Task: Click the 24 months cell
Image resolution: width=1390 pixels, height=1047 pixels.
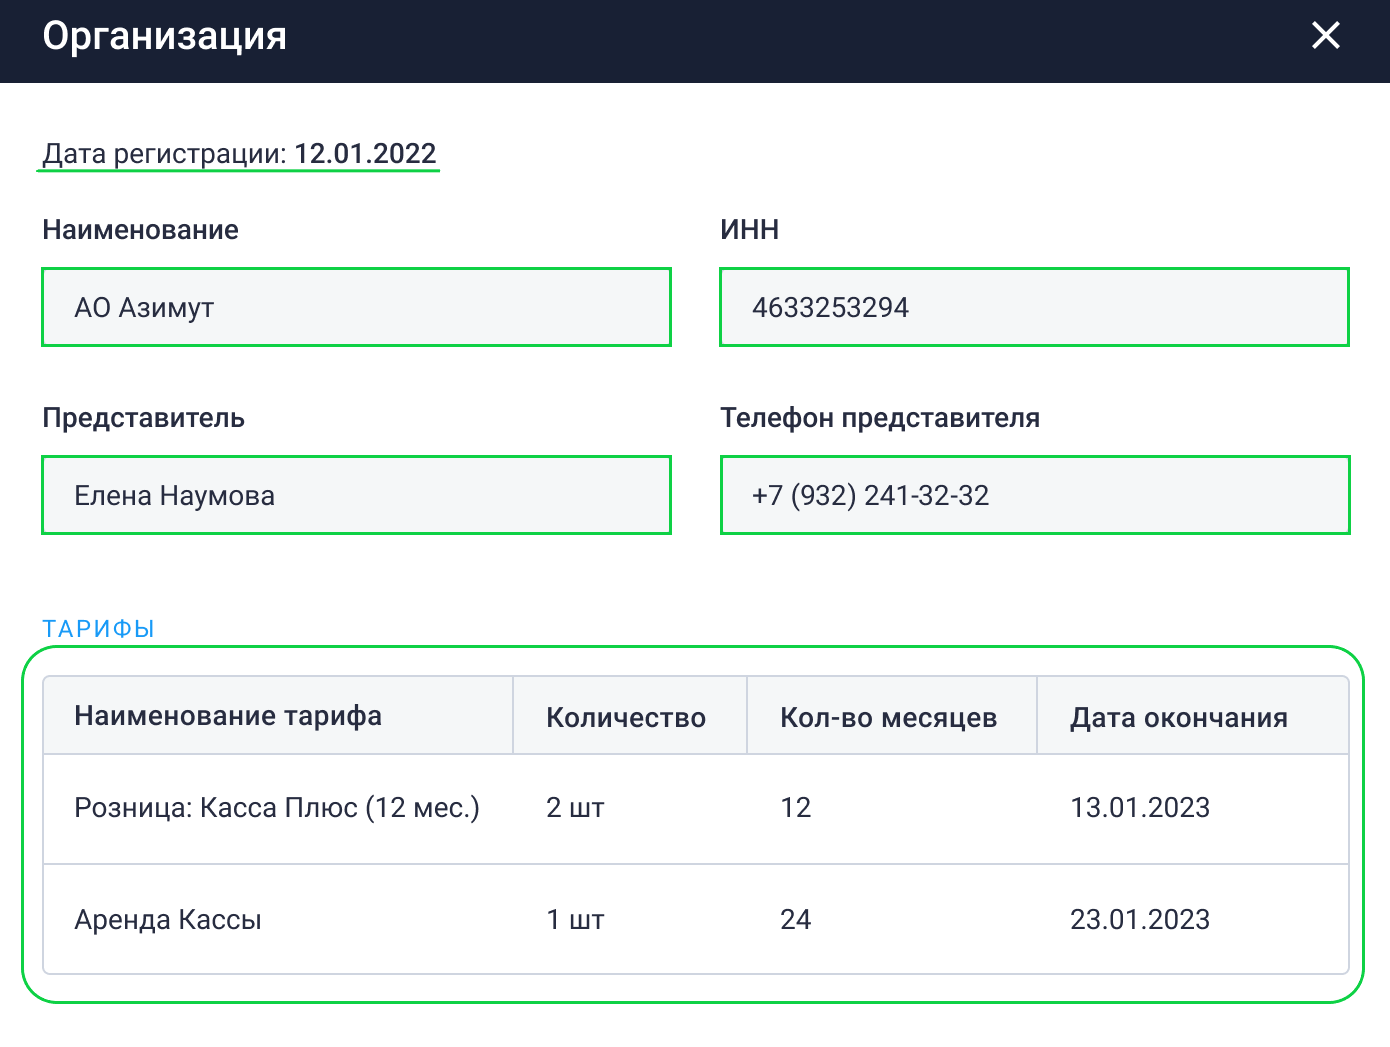Action: point(796,920)
